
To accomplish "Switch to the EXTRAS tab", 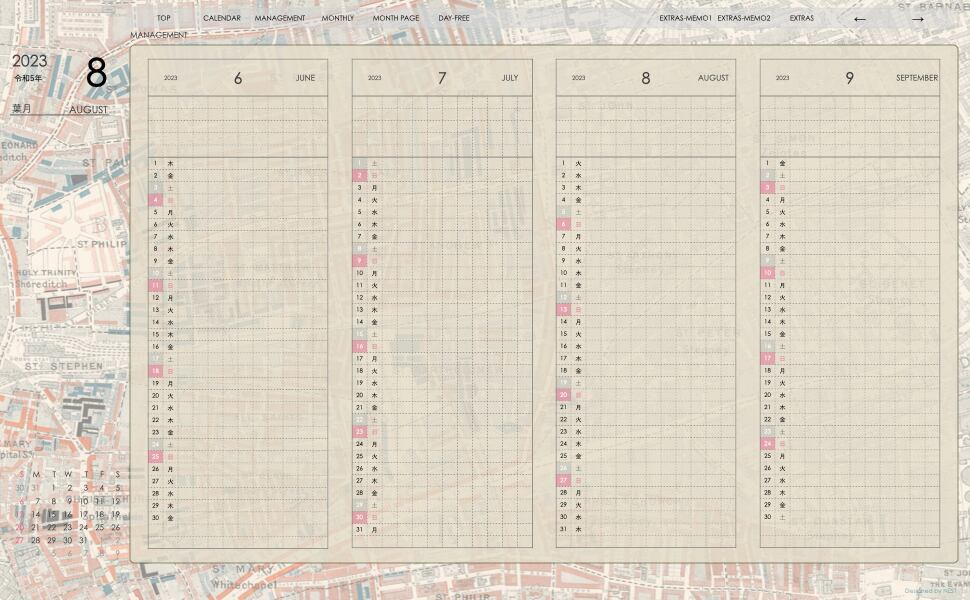I will 801,18.
